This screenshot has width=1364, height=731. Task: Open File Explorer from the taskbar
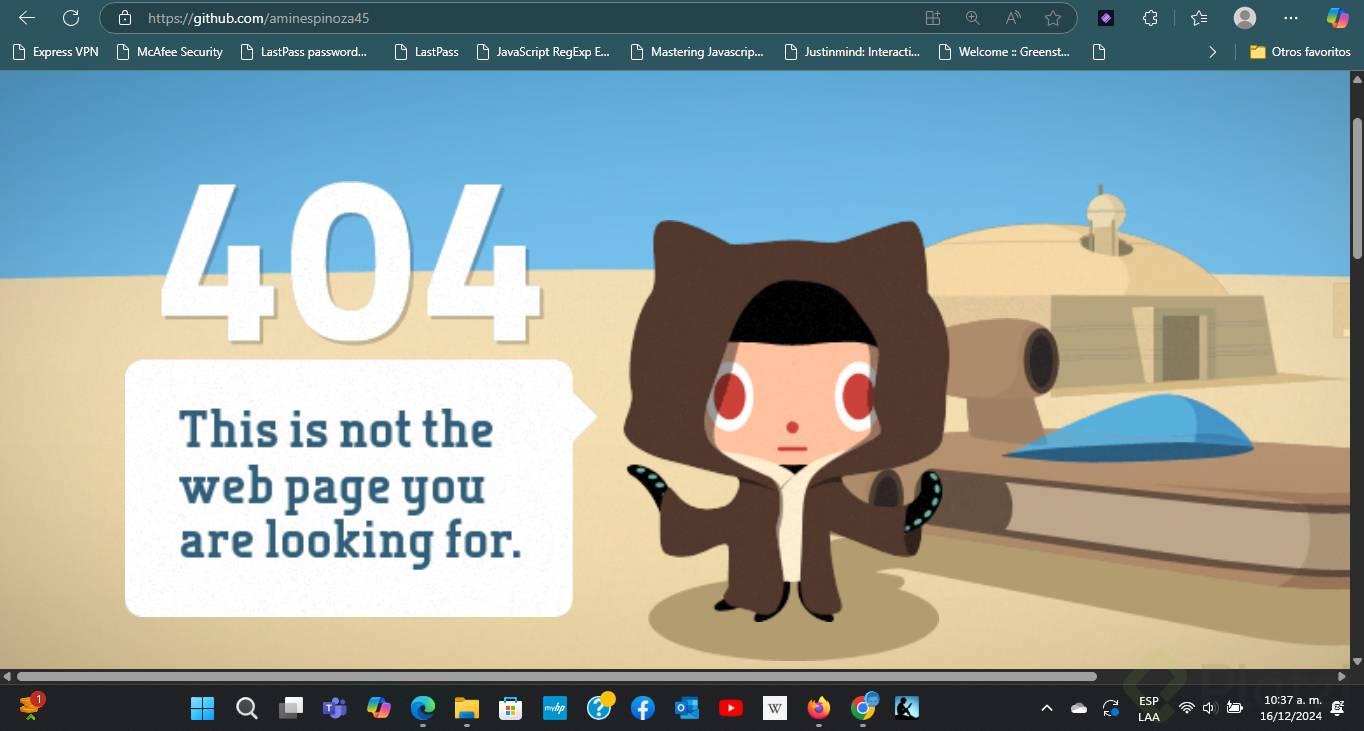[467, 708]
